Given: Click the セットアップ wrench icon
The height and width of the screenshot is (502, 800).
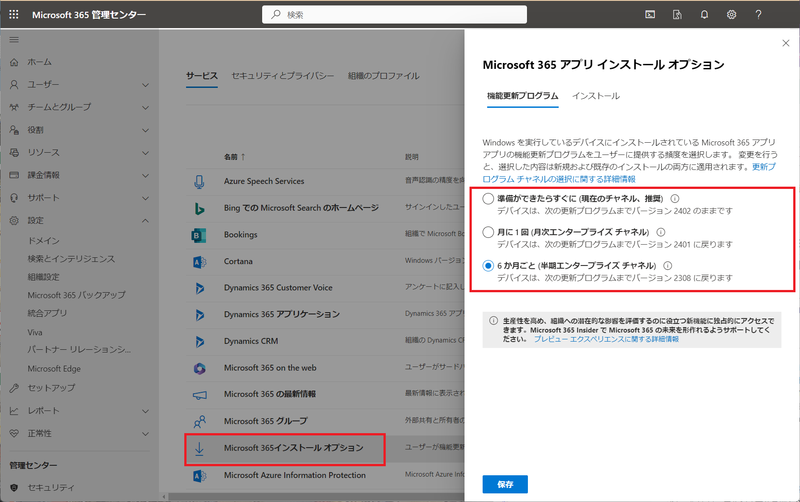Looking at the screenshot, I should (x=14, y=388).
